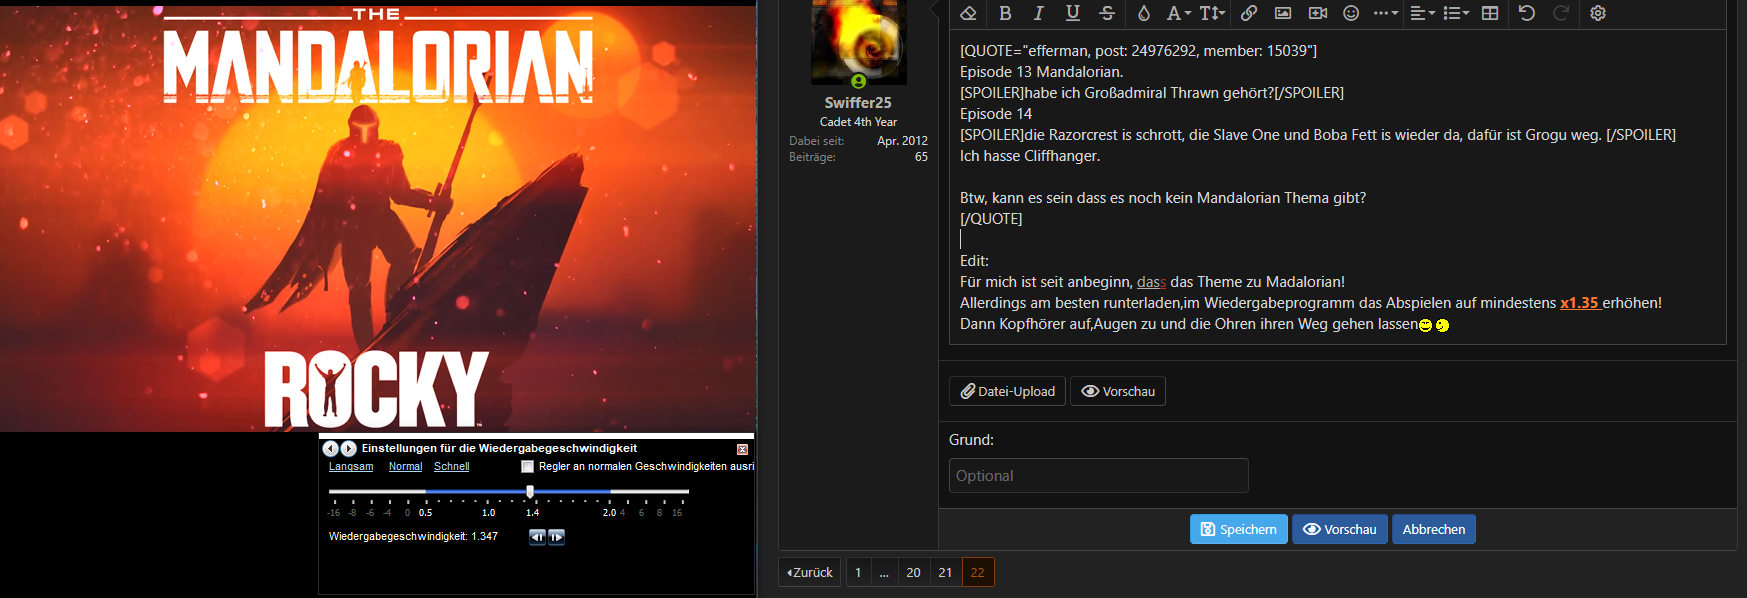Open the text color droplet picker

point(1144,13)
